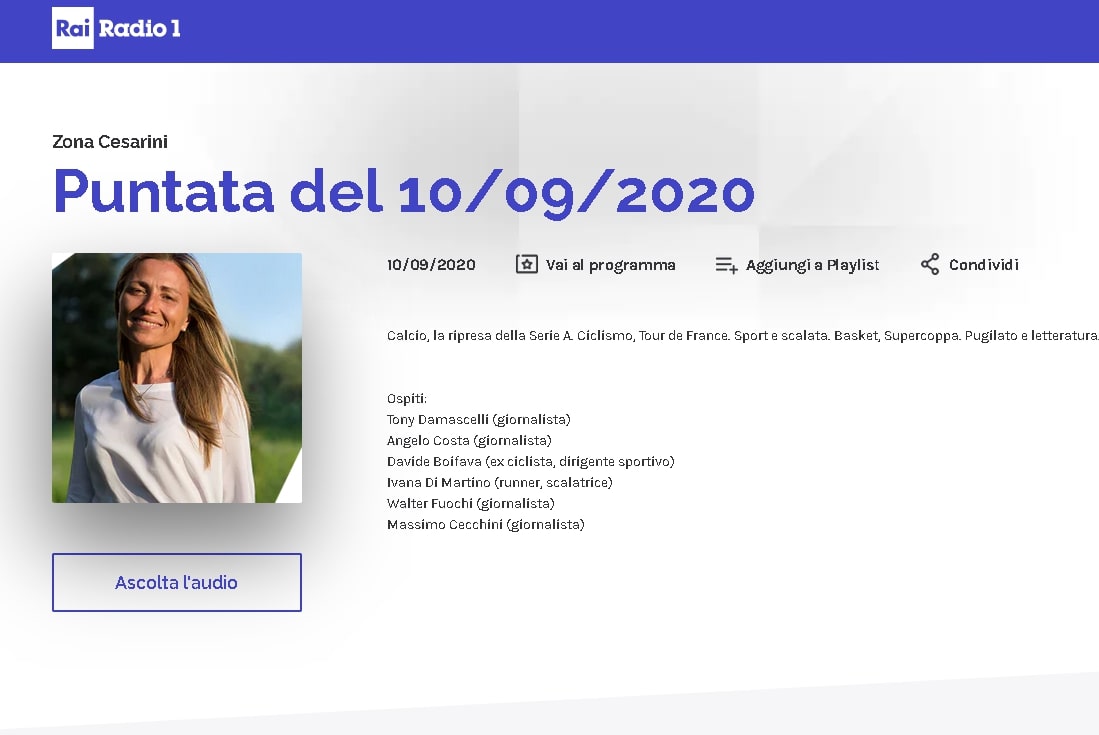Screen dimensions: 1099x735
Task: Open the host photo thumbnail
Action: click(177, 378)
